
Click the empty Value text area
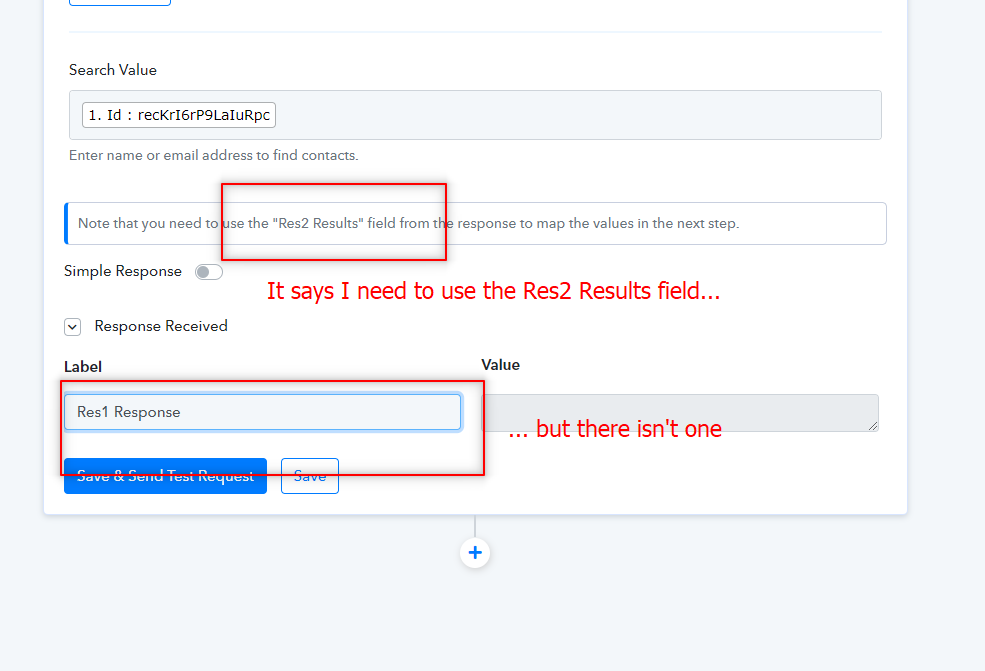click(x=680, y=413)
